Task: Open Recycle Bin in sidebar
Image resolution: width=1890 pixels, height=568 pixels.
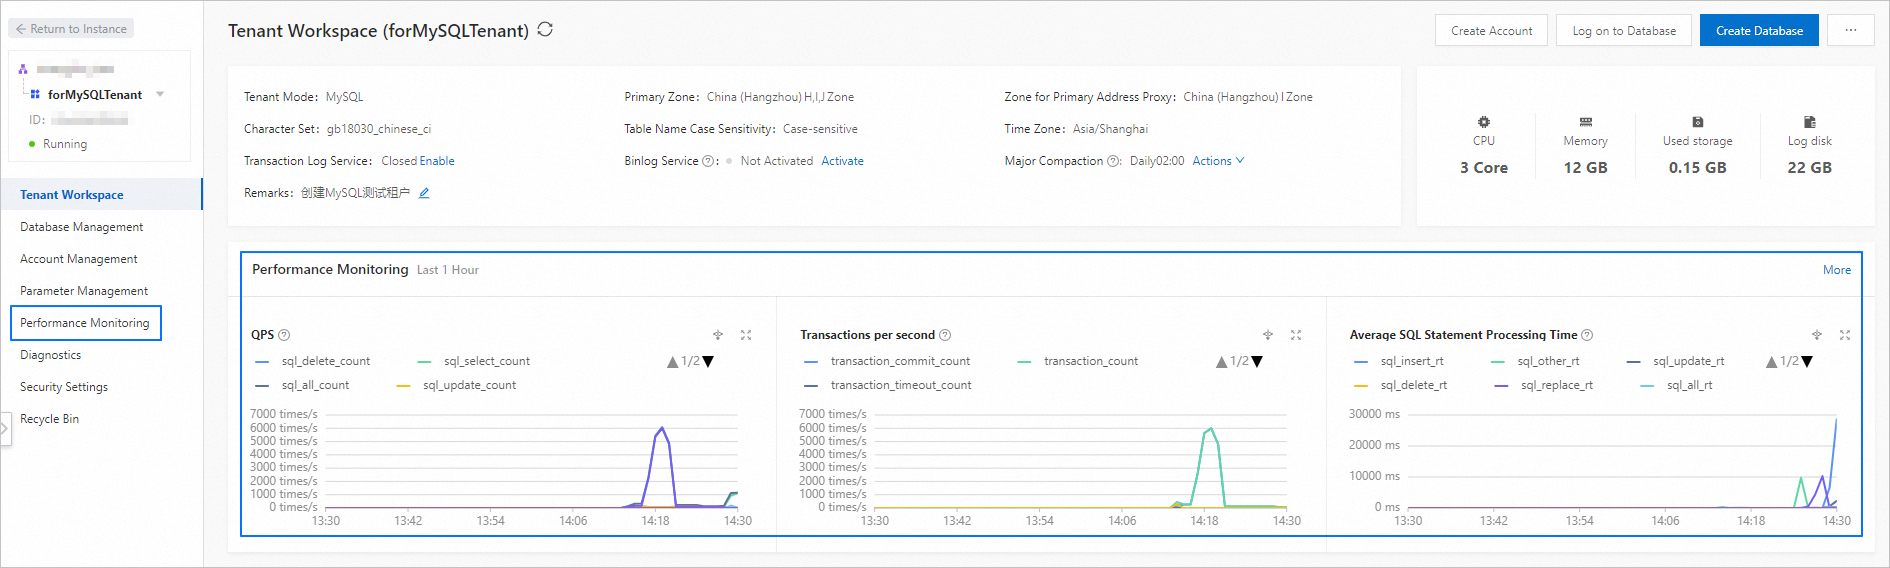Action: (101, 419)
